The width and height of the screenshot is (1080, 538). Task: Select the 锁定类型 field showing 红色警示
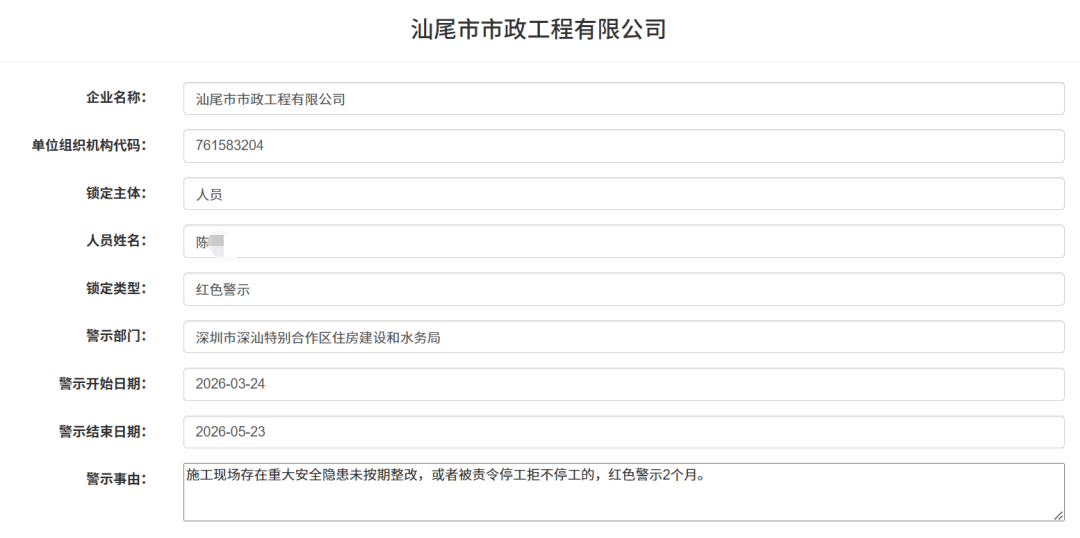pyautogui.click(x=623, y=289)
